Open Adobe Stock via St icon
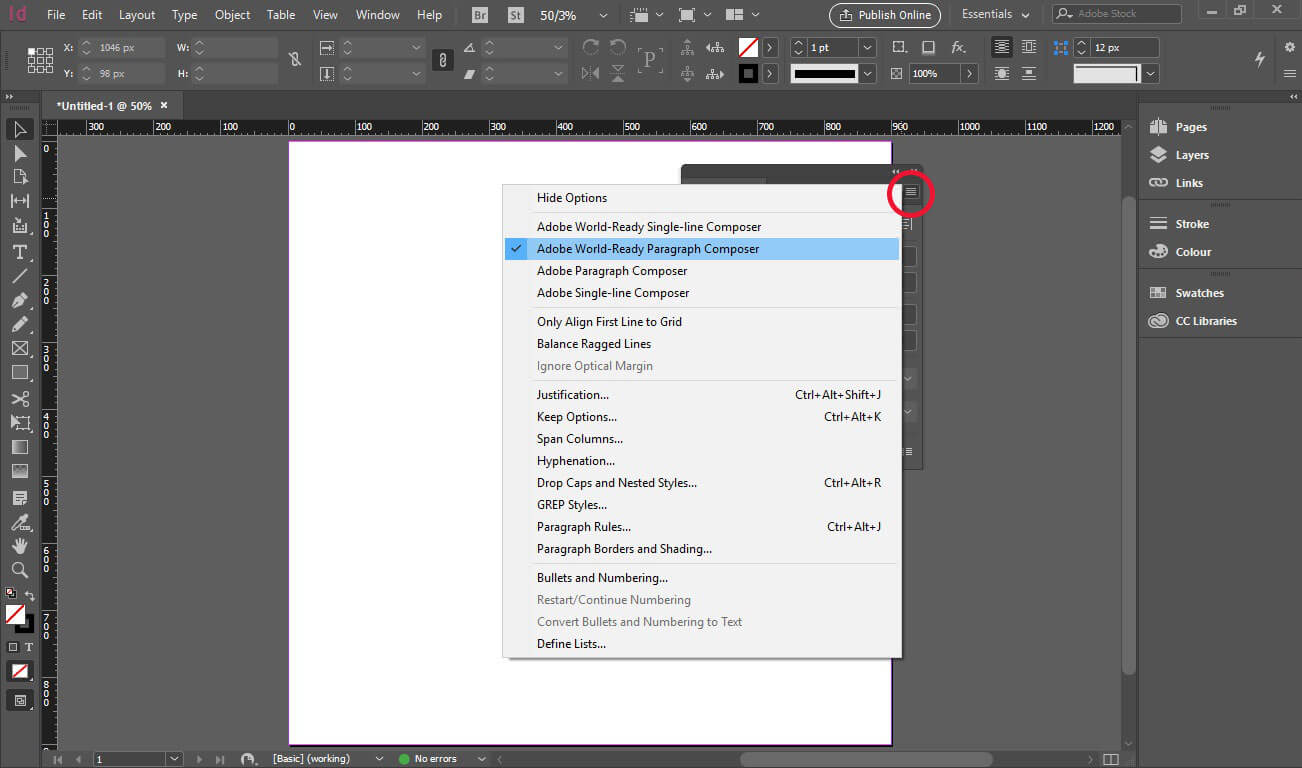Image resolution: width=1302 pixels, height=768 pixels. [x=516, y=15]
